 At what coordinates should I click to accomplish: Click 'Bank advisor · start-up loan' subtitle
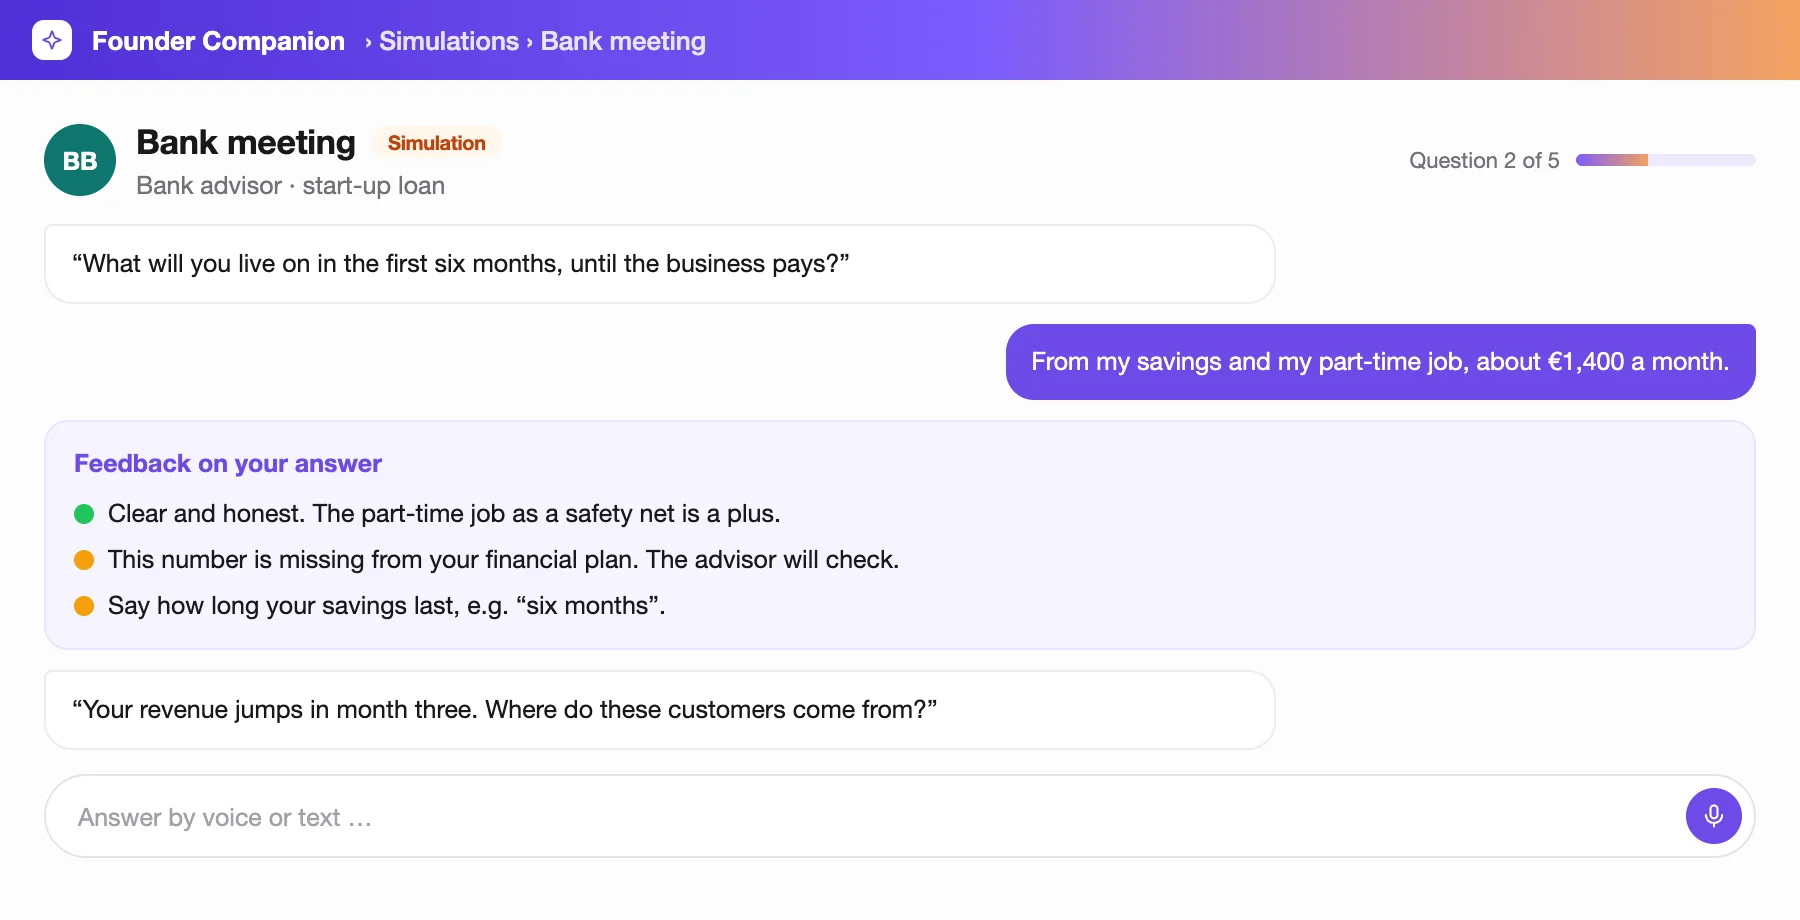(x=290, y=186)
